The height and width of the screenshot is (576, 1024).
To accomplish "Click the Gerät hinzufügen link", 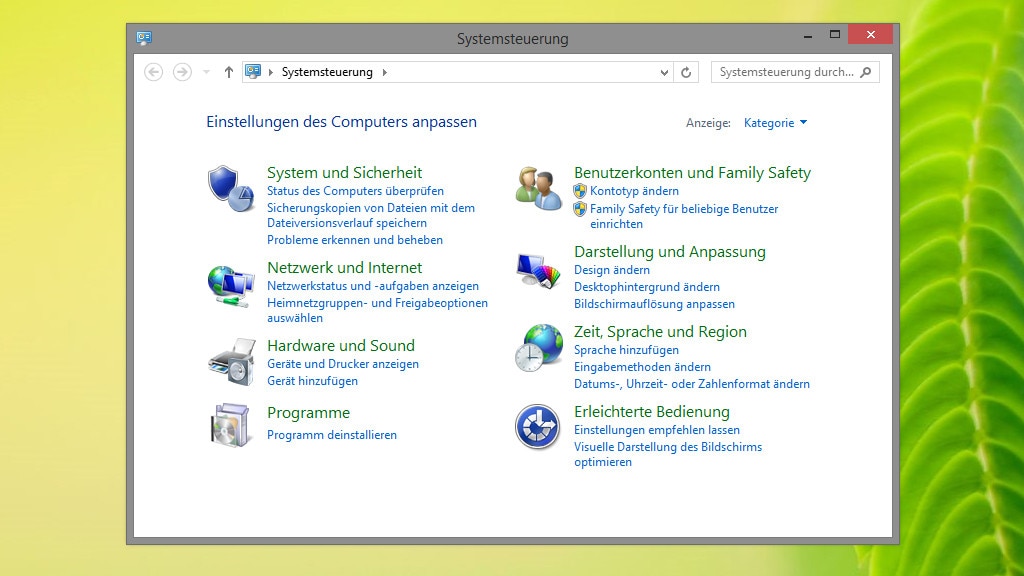I will coord(312,381).
